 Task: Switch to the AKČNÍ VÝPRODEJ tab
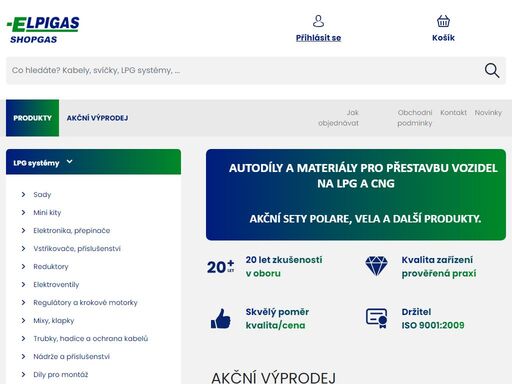point(97,118)
